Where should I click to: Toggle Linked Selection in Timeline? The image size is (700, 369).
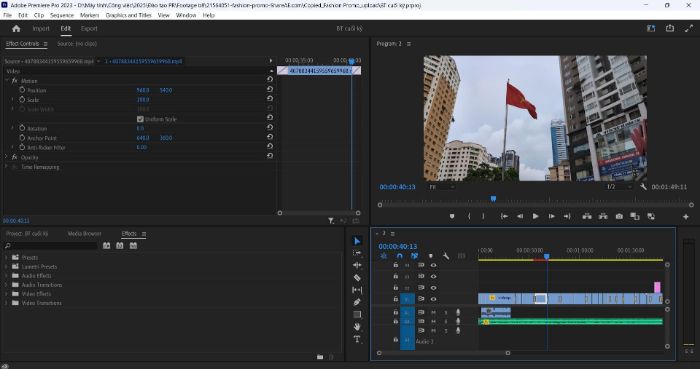pos(415,256)
